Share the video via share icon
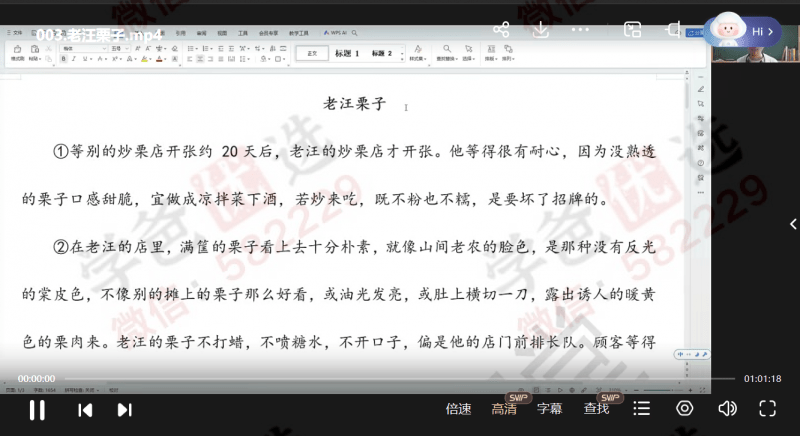 (x=501, y=30)
